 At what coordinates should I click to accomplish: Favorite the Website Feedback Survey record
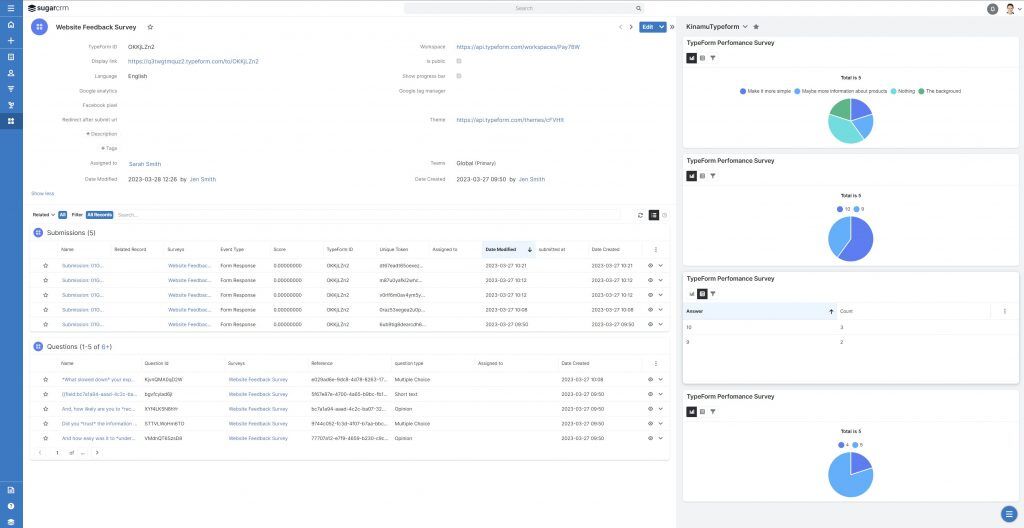click(x=150, y=27)
